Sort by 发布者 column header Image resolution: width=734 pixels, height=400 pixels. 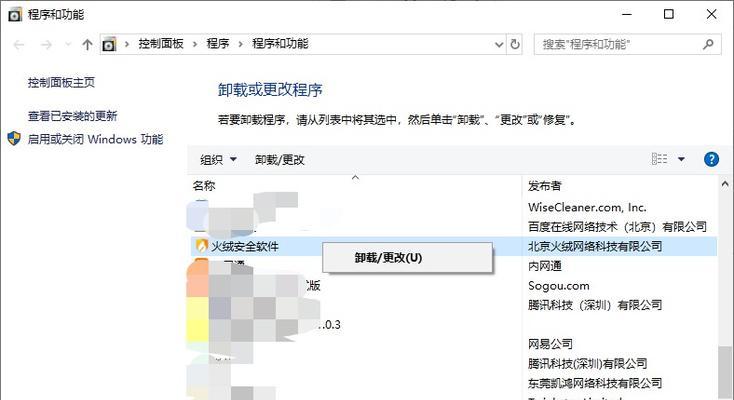544,186
